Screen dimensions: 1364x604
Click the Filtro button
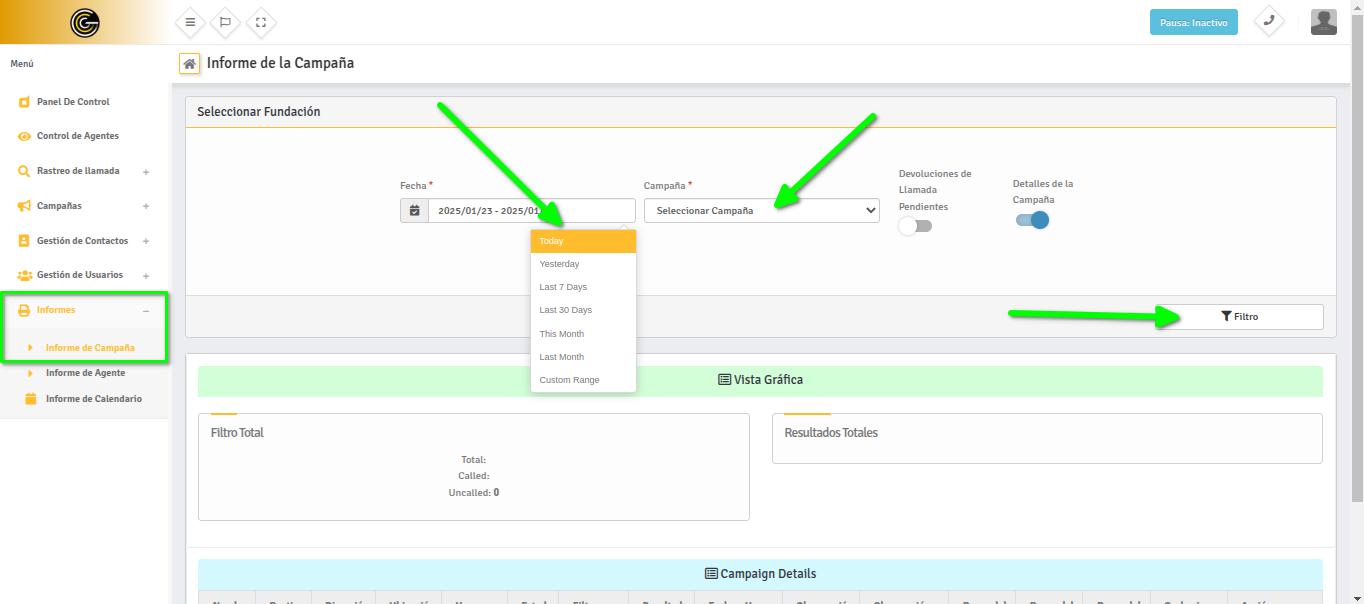1240,317
